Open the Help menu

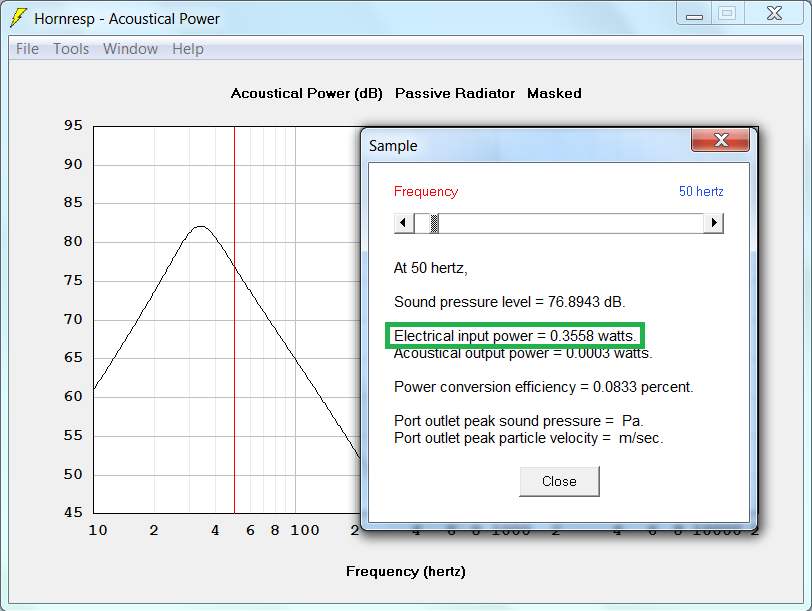188,49
